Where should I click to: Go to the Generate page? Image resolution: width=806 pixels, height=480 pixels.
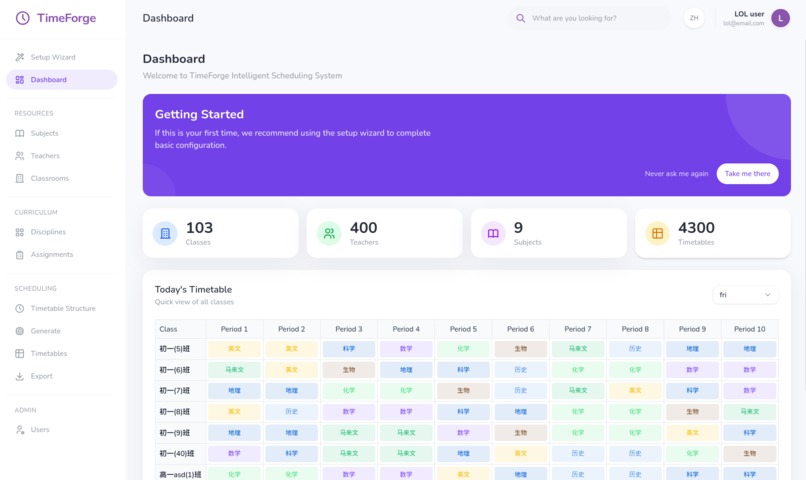pyautogui.click(x=62, y=331)
